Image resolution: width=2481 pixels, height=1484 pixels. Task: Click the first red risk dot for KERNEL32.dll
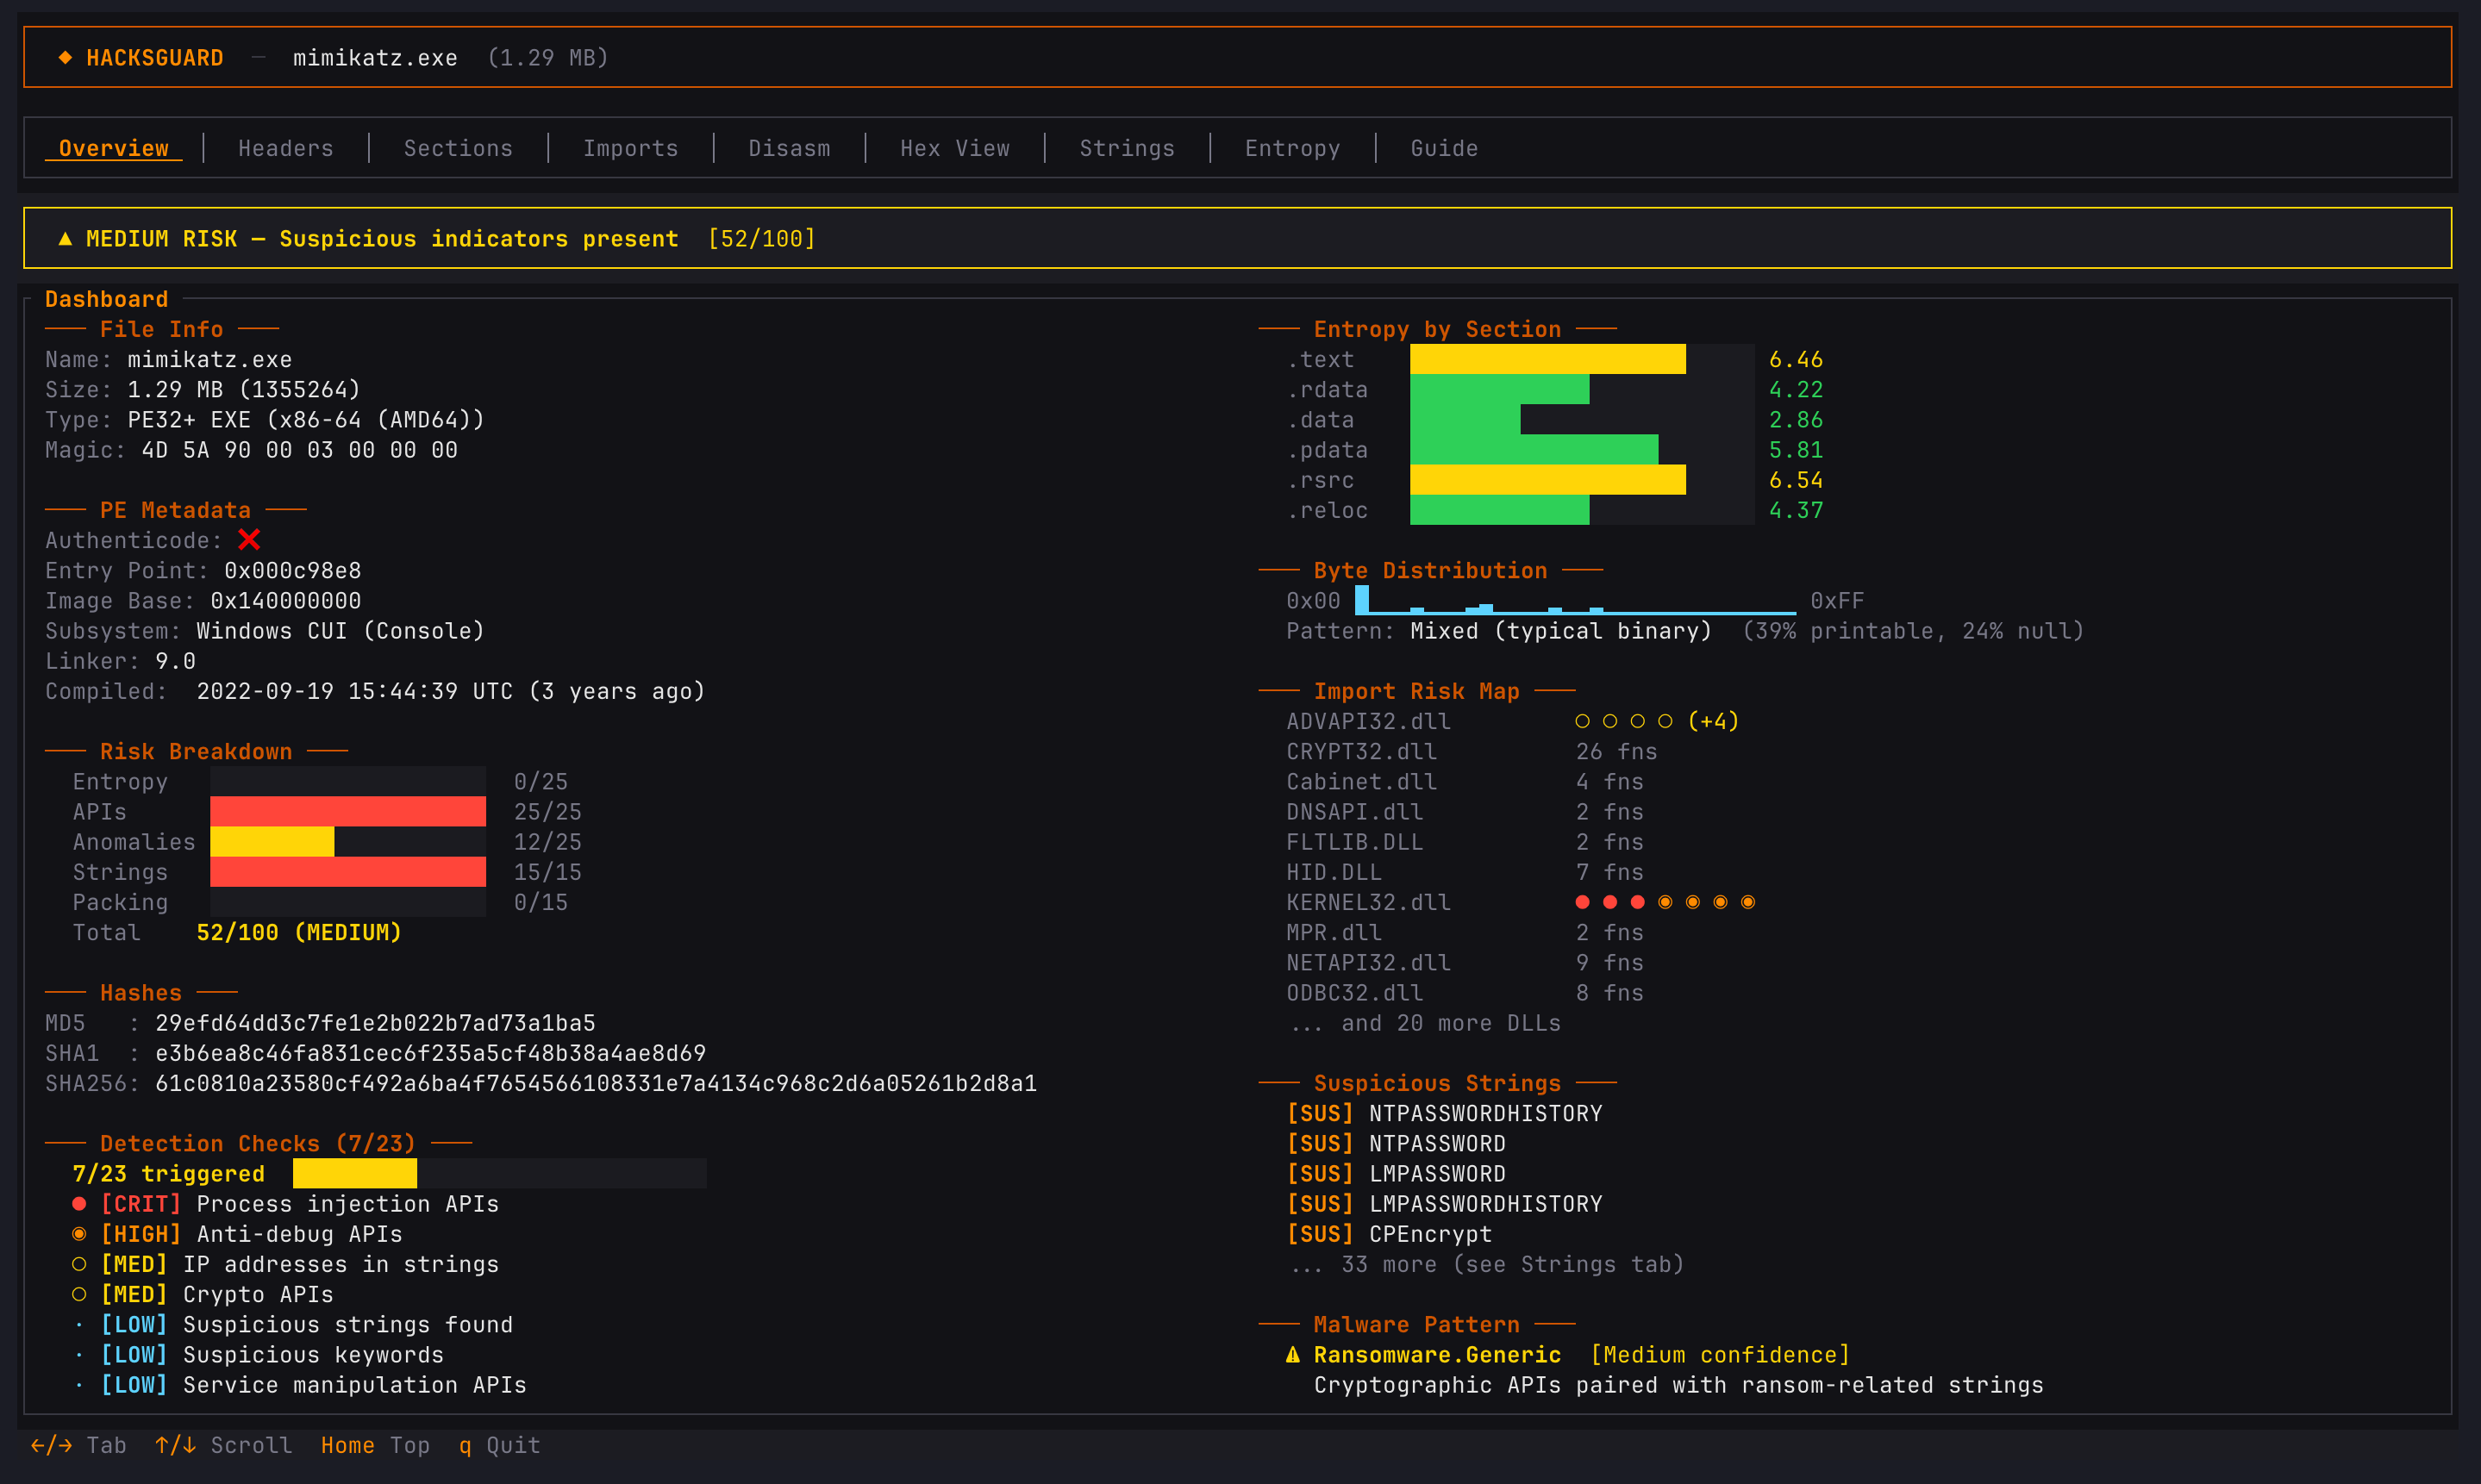(x=1582, y=902)
